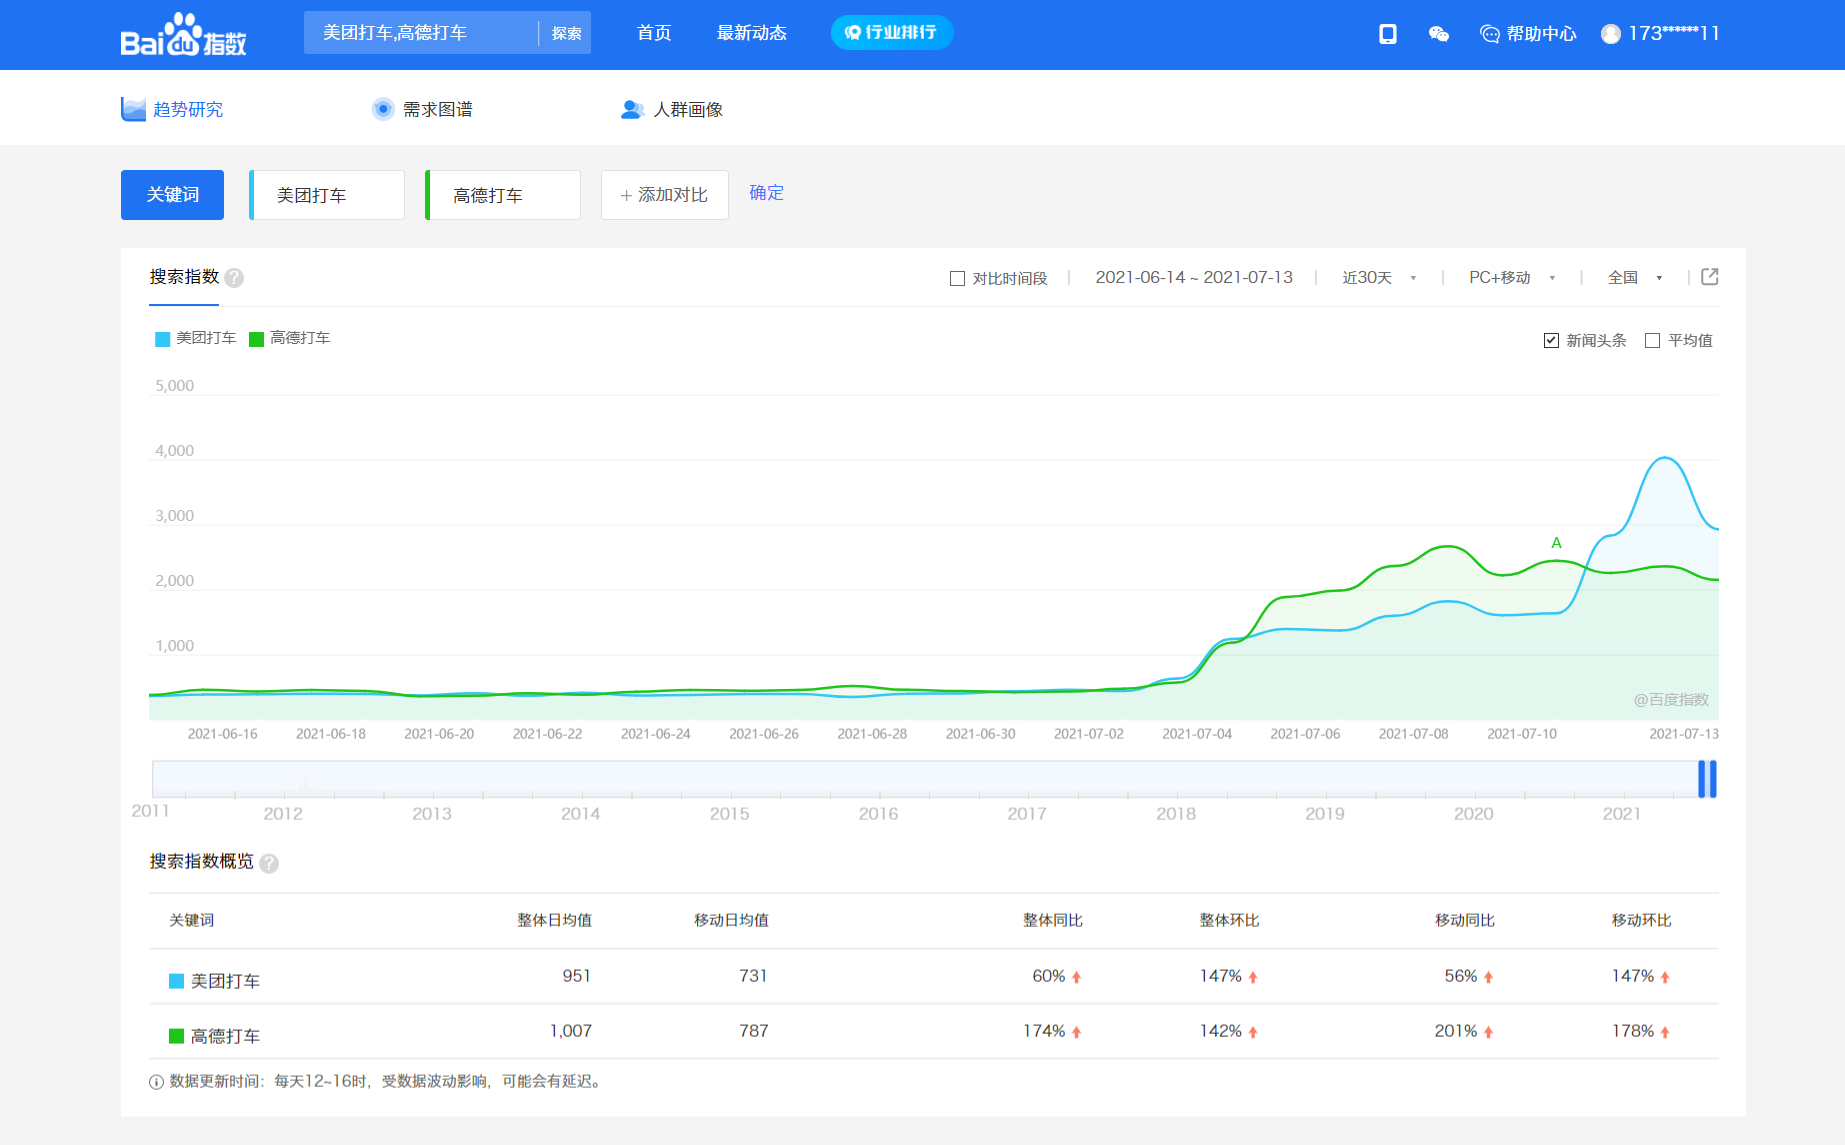Click the demand graph radar icon
Screen dimensions: 1845x1145
click(383, 109)
